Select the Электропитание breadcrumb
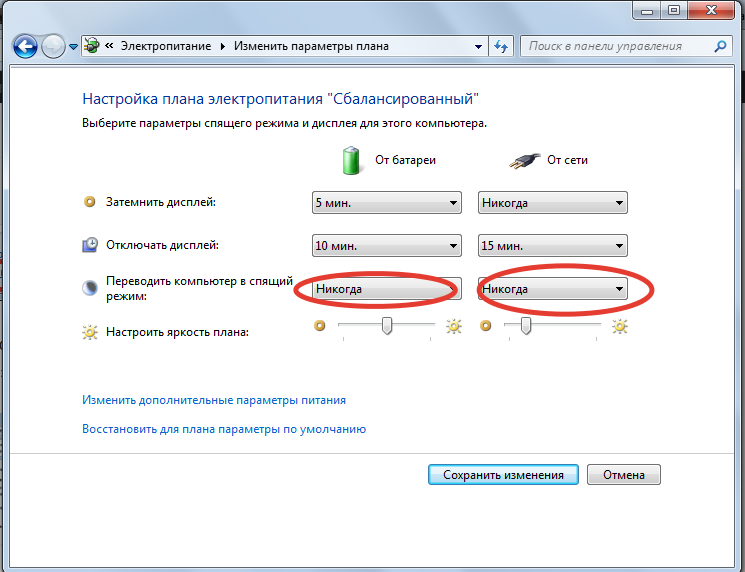 pyautogui.click(x=165, y=46)
